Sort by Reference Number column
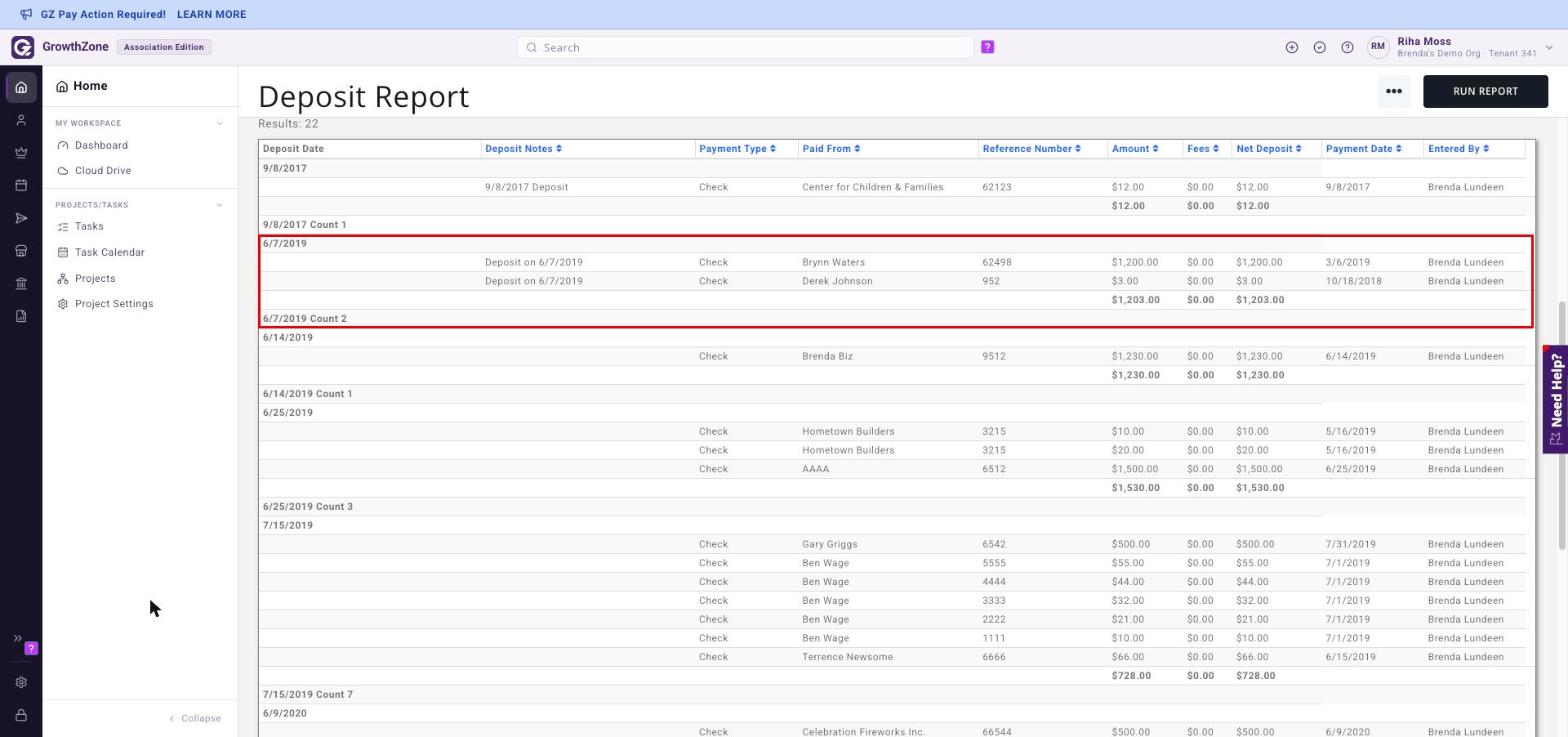This screenshot has height=737, width=1568. [x=1032, y=149]
